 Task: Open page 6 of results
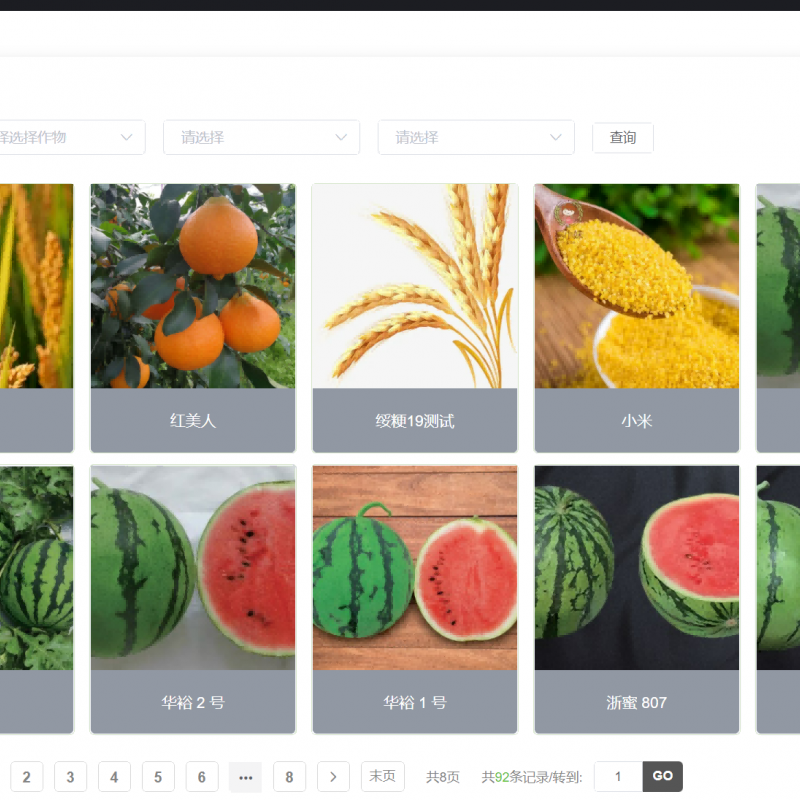(x=202, y=777)
